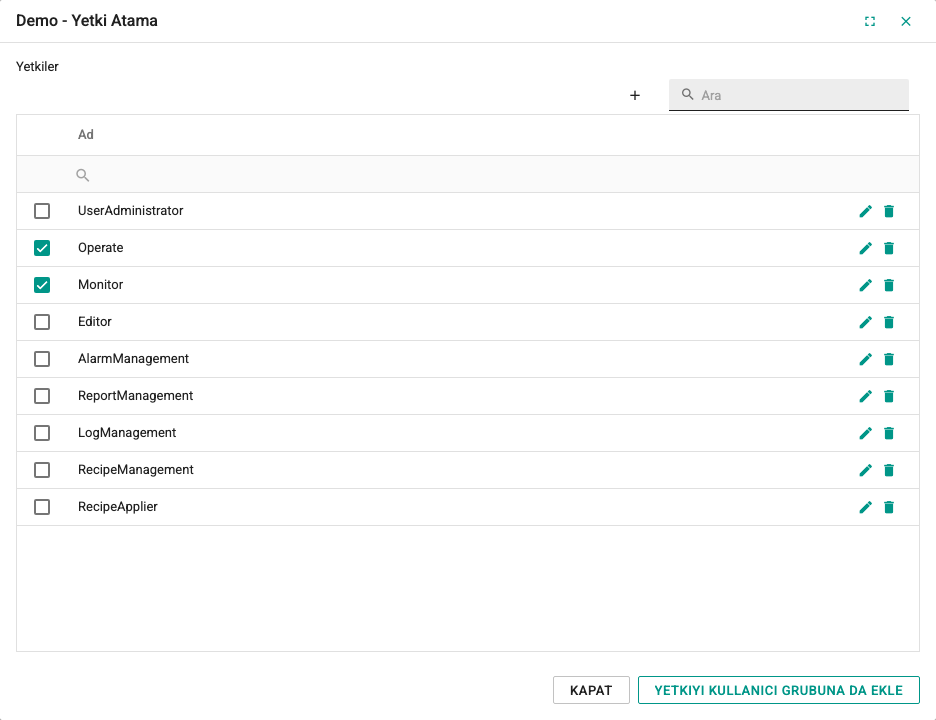Select the RecipeApplier row name

[118, 507]
